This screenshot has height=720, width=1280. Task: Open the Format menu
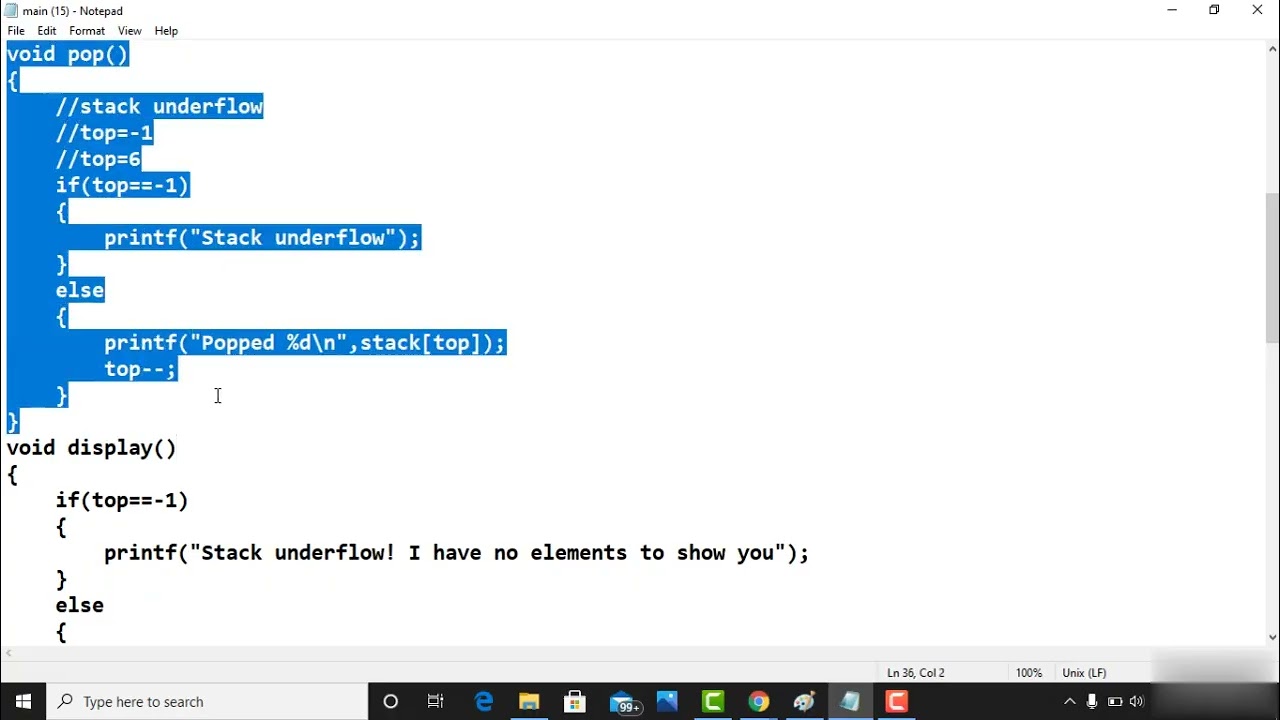click(87, 31)
